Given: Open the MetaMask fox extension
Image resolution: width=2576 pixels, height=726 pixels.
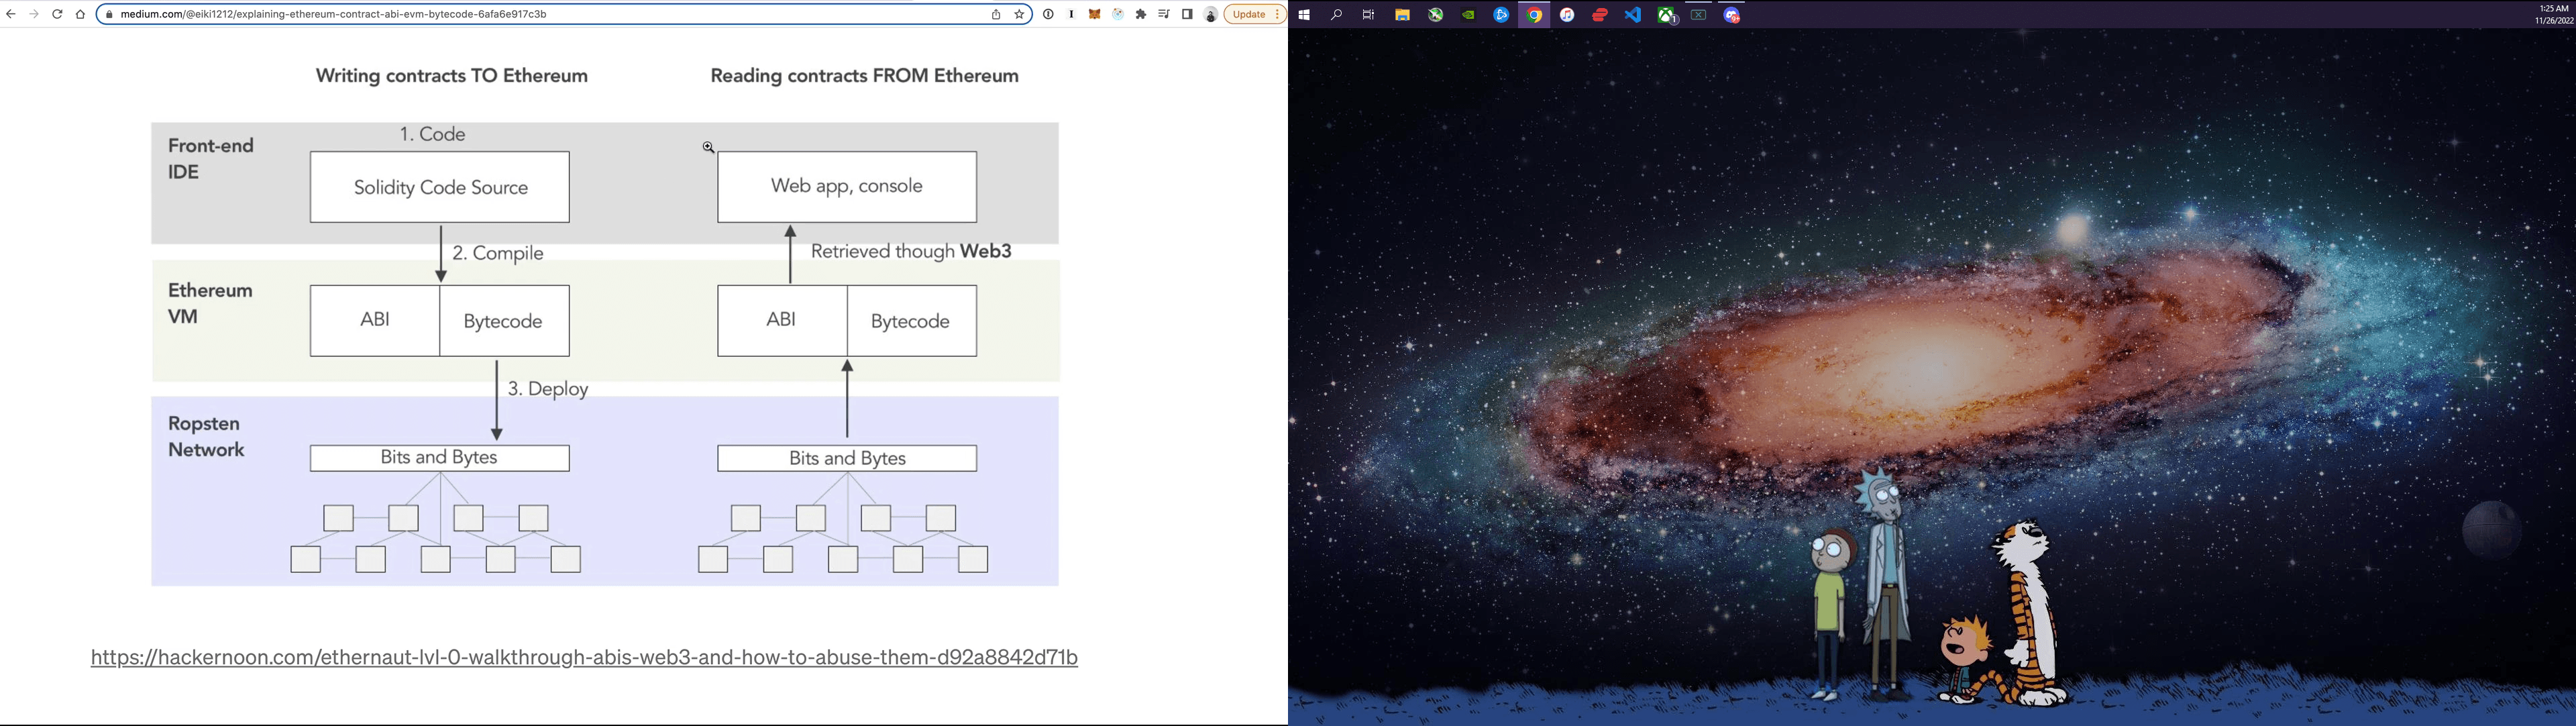Looking at the screenshot, I should (x=1094, y=14).
